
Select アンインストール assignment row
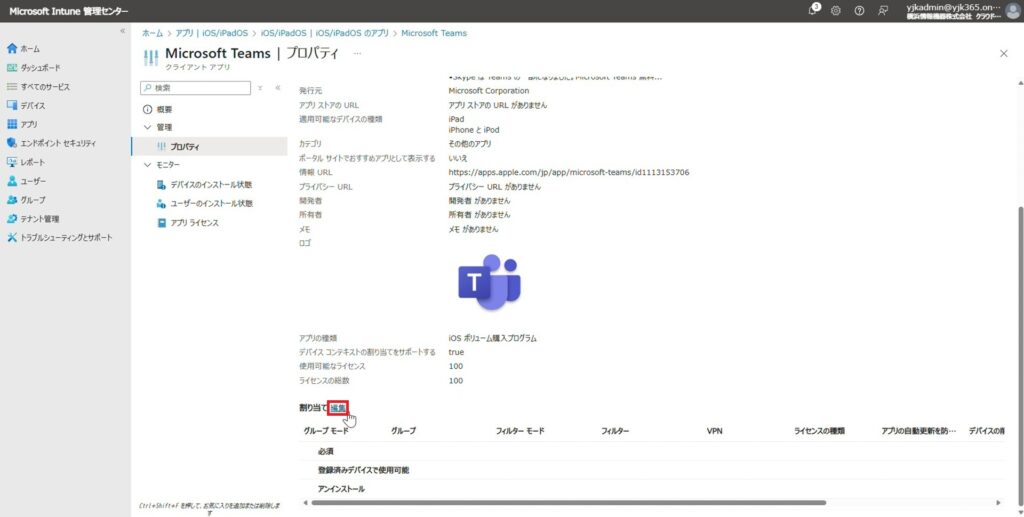click(652, 488)
